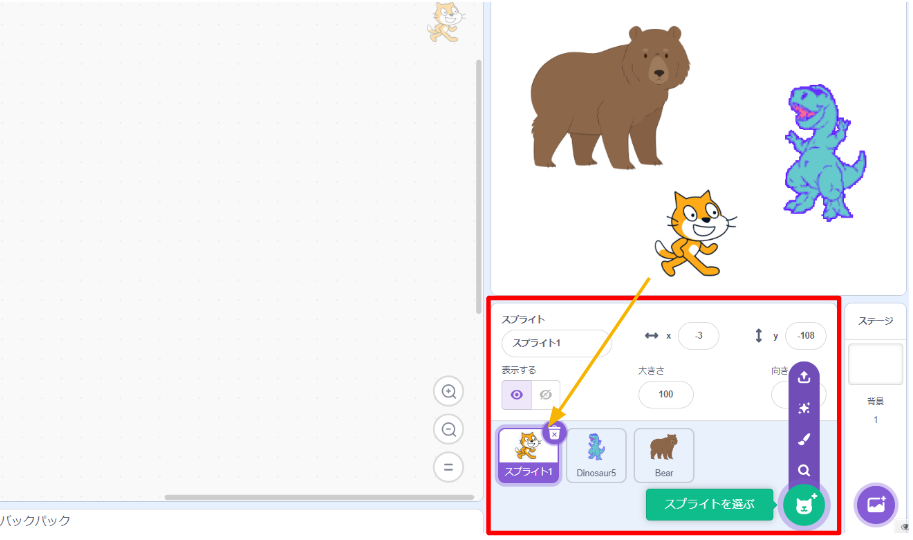Click the ステージ label

tap(875, 321)
